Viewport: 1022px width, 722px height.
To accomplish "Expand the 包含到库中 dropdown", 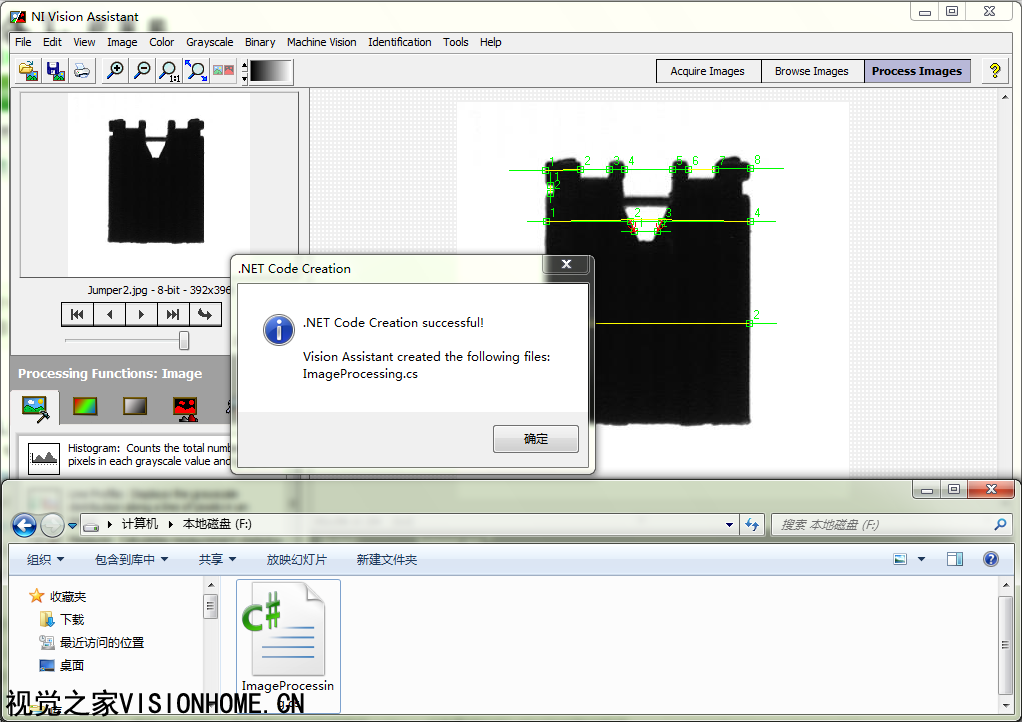I will point(132,560).
